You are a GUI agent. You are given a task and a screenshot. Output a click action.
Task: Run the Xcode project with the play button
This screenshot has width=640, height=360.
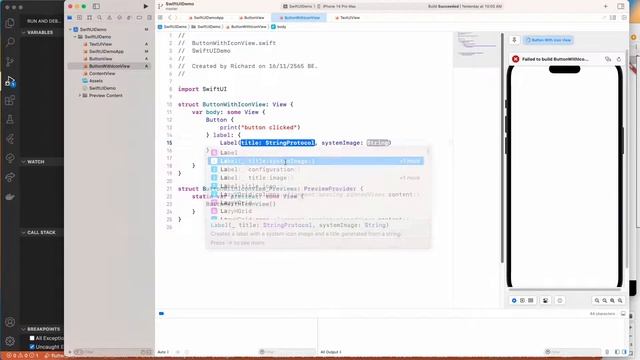(146, 6)
